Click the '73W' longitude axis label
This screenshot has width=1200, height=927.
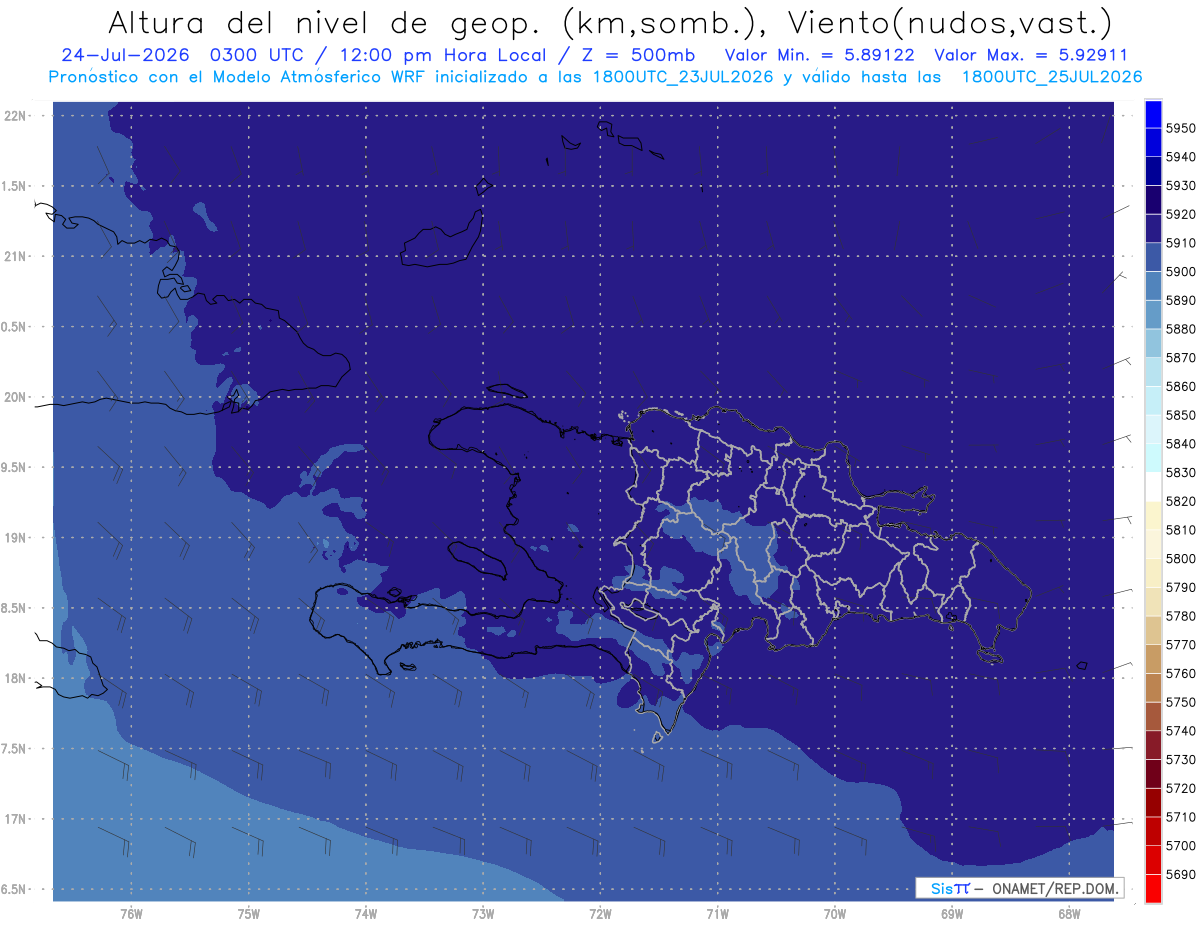tap(483, 913)
